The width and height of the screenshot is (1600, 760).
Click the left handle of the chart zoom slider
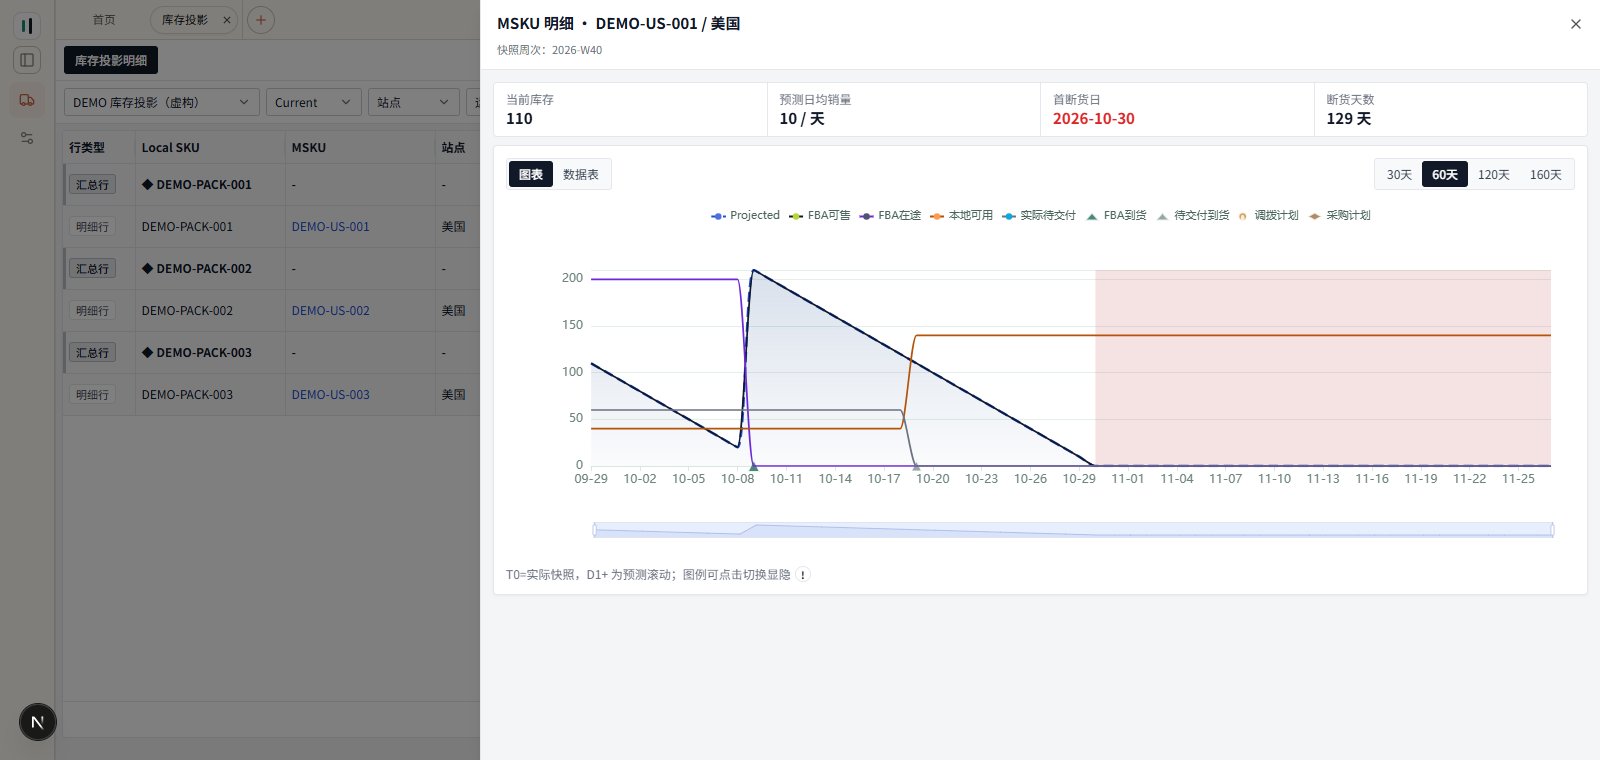(x=594, y=530)
